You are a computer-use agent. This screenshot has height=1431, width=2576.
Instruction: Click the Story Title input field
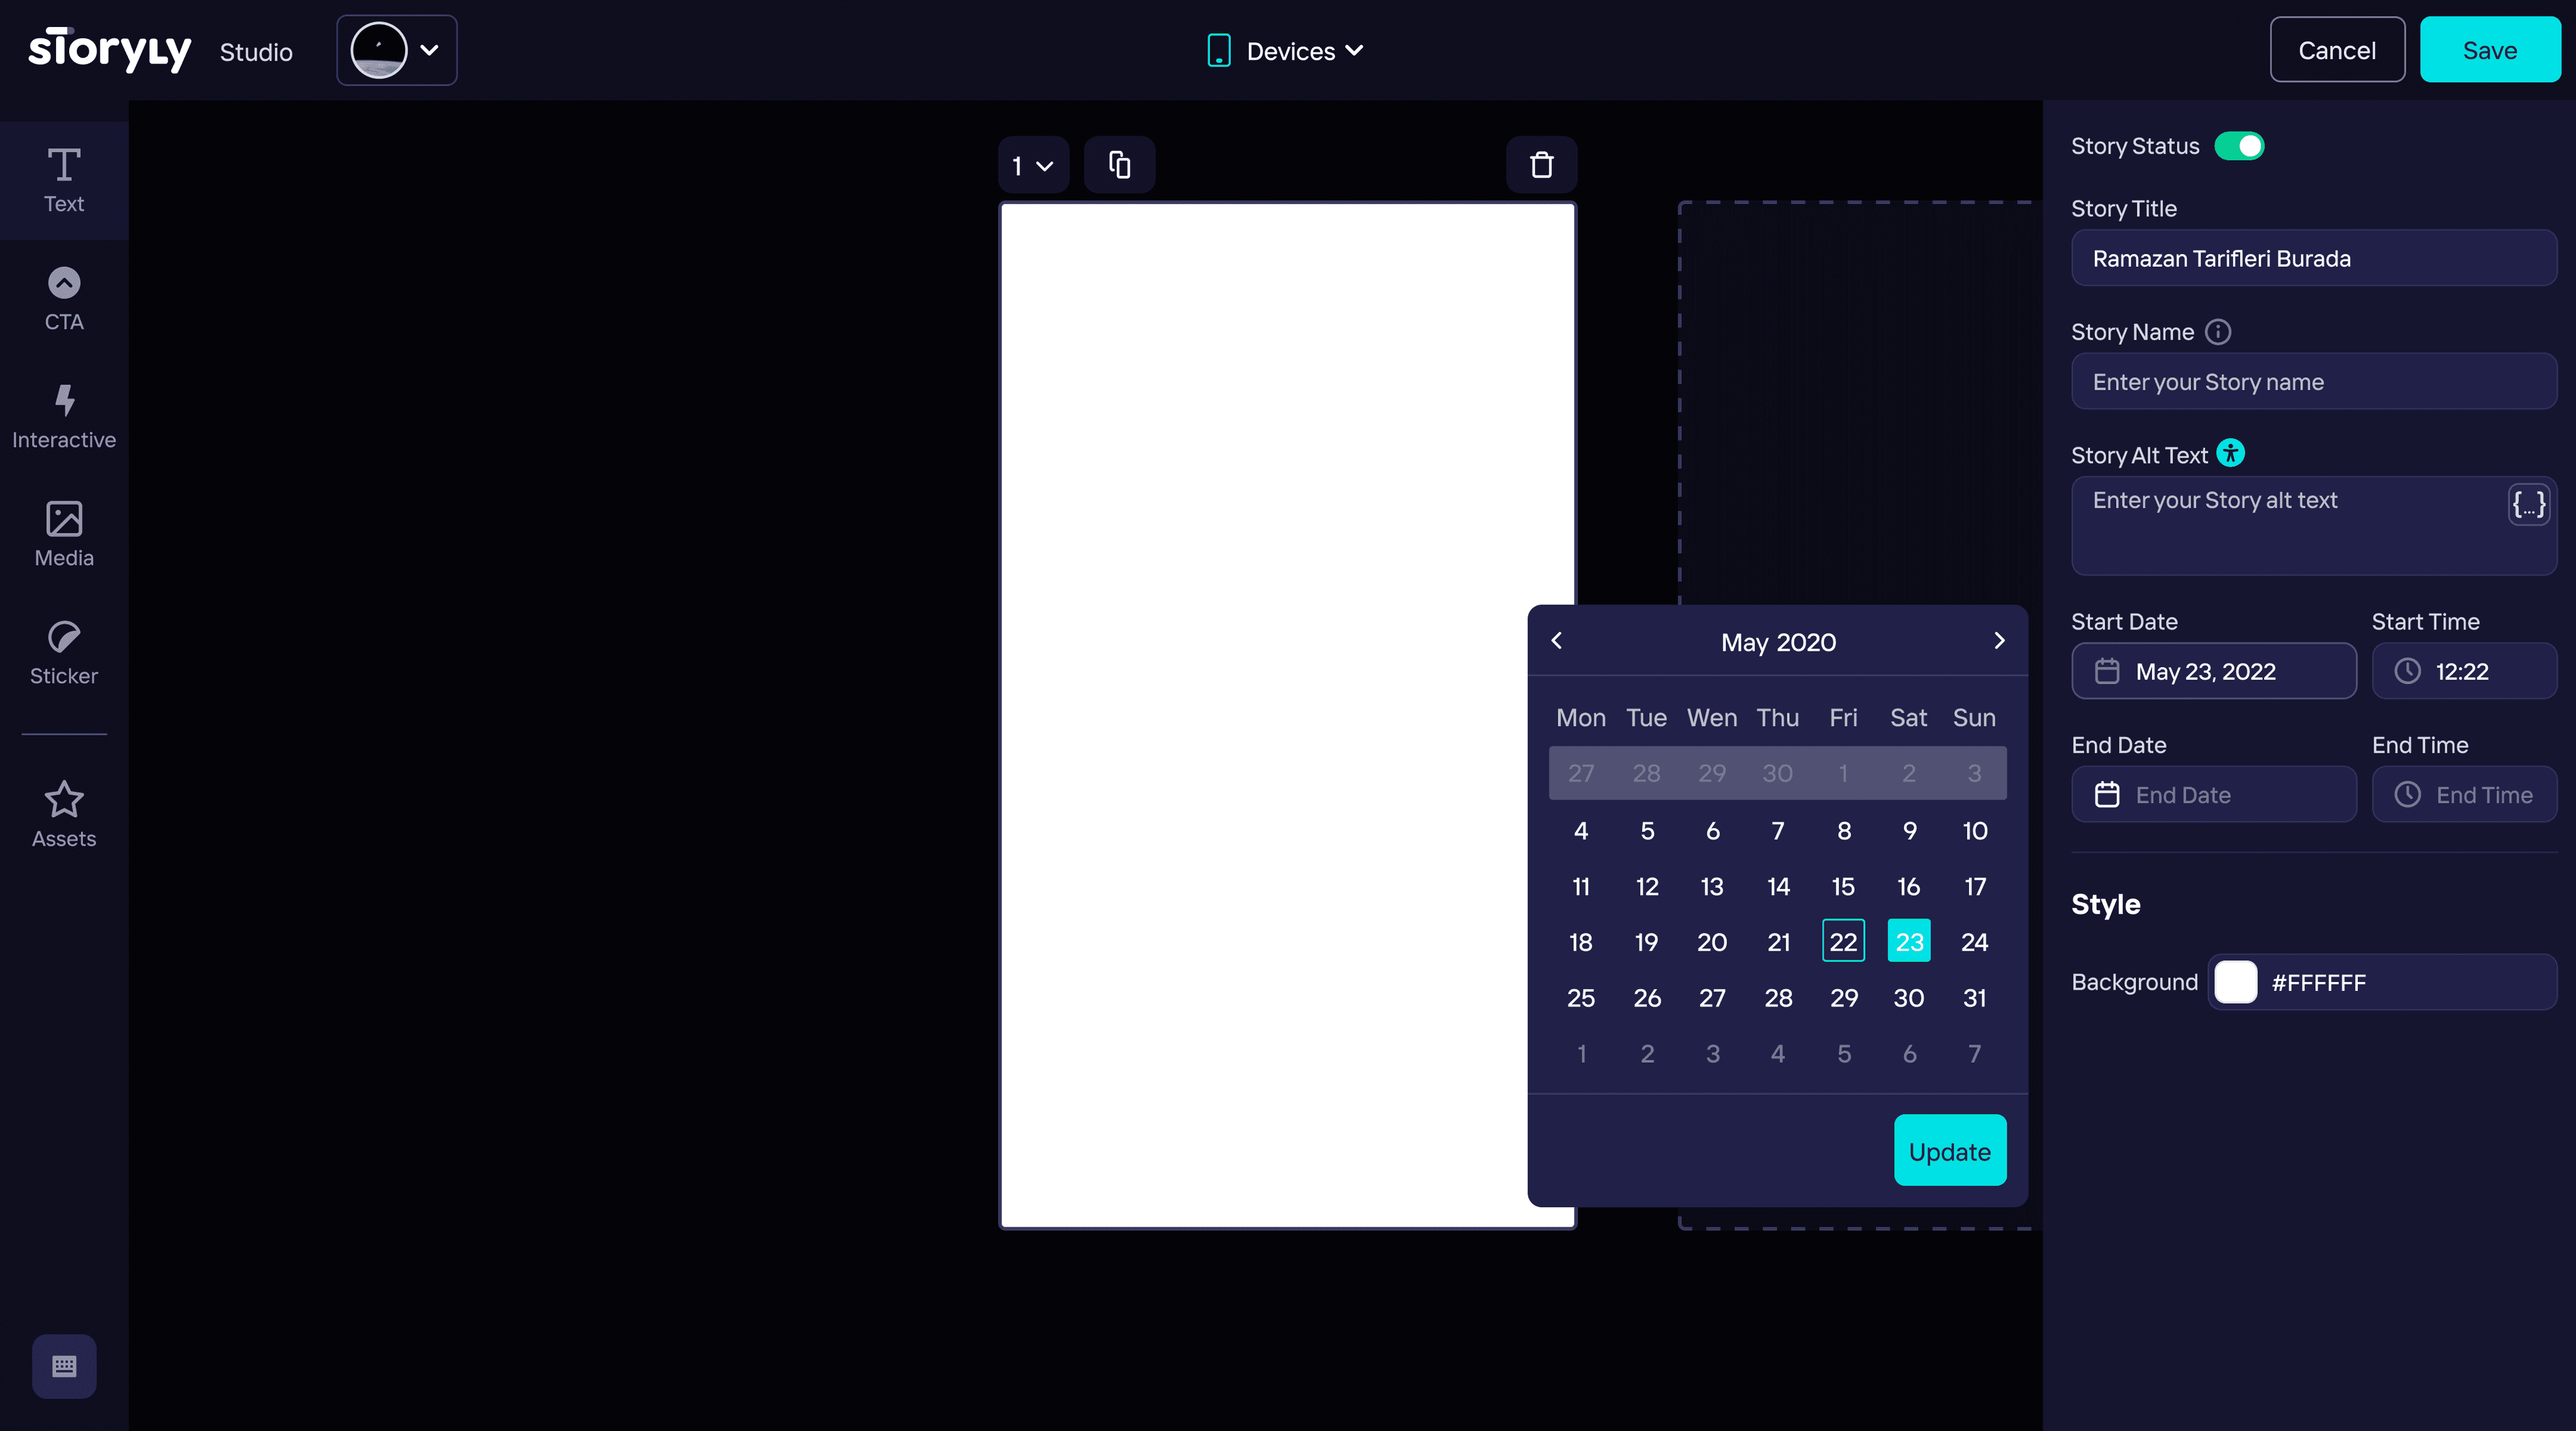(2314, 258)
